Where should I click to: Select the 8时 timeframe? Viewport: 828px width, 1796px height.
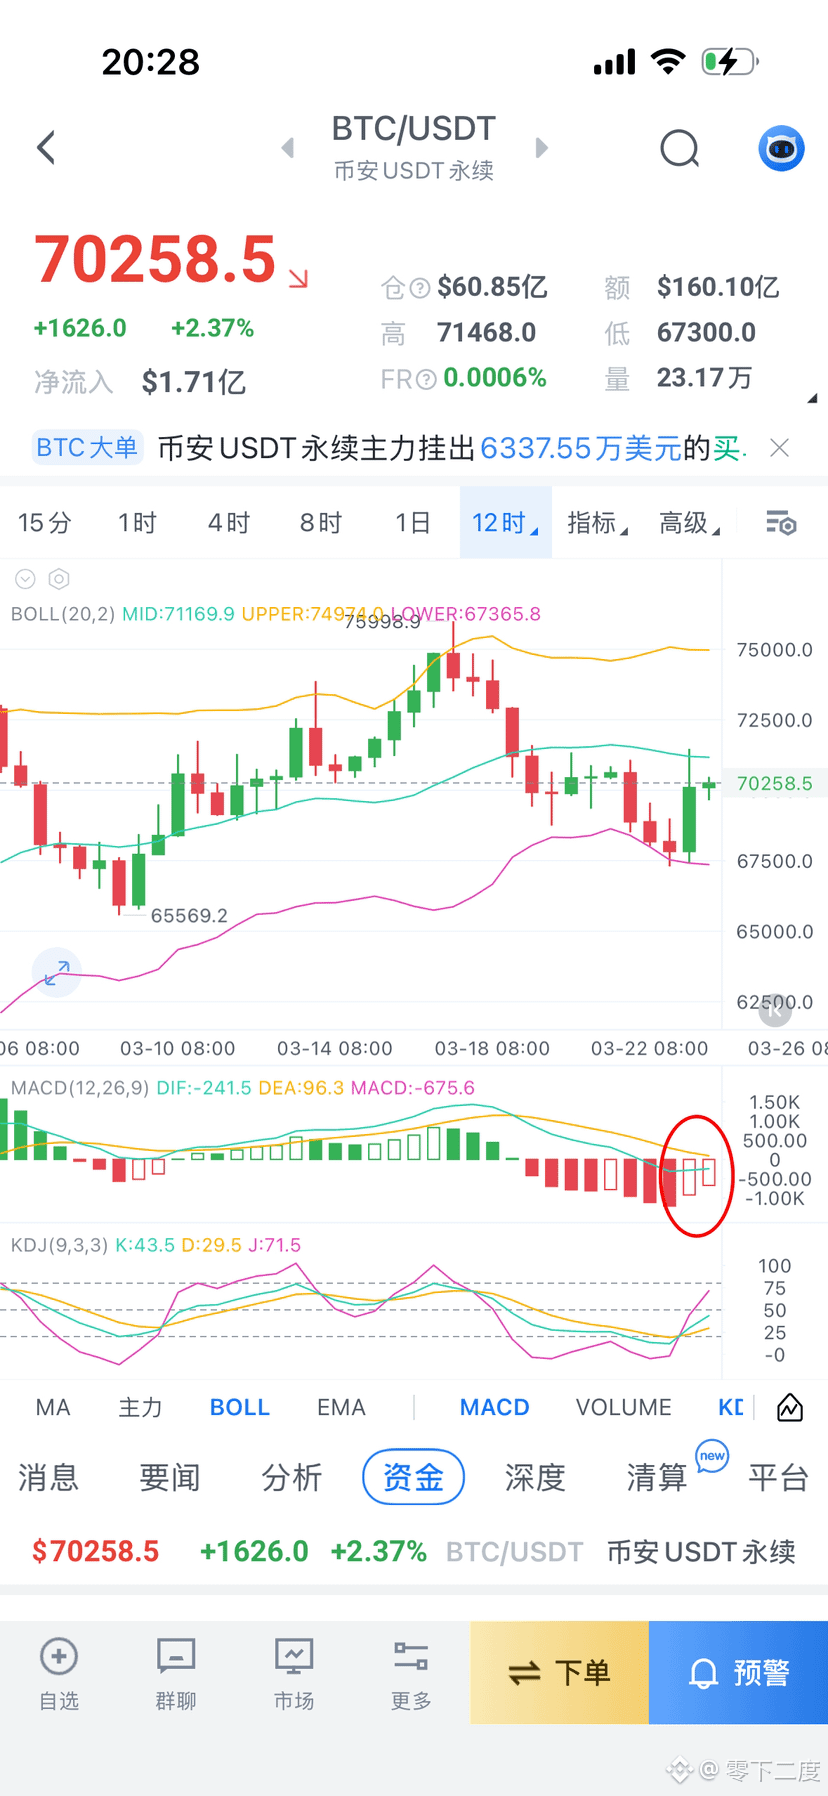tap(321, 523)
